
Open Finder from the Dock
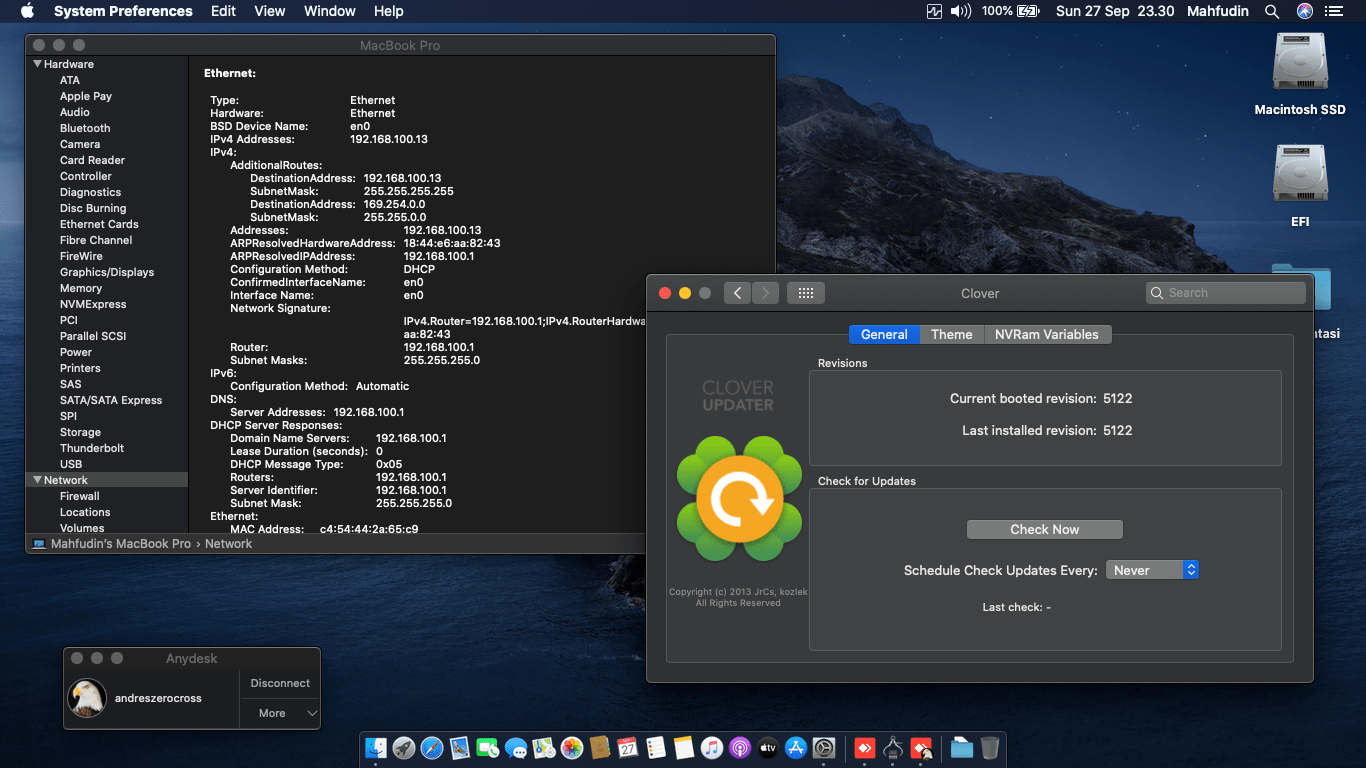pyautogui.click(x=376, y=748)
